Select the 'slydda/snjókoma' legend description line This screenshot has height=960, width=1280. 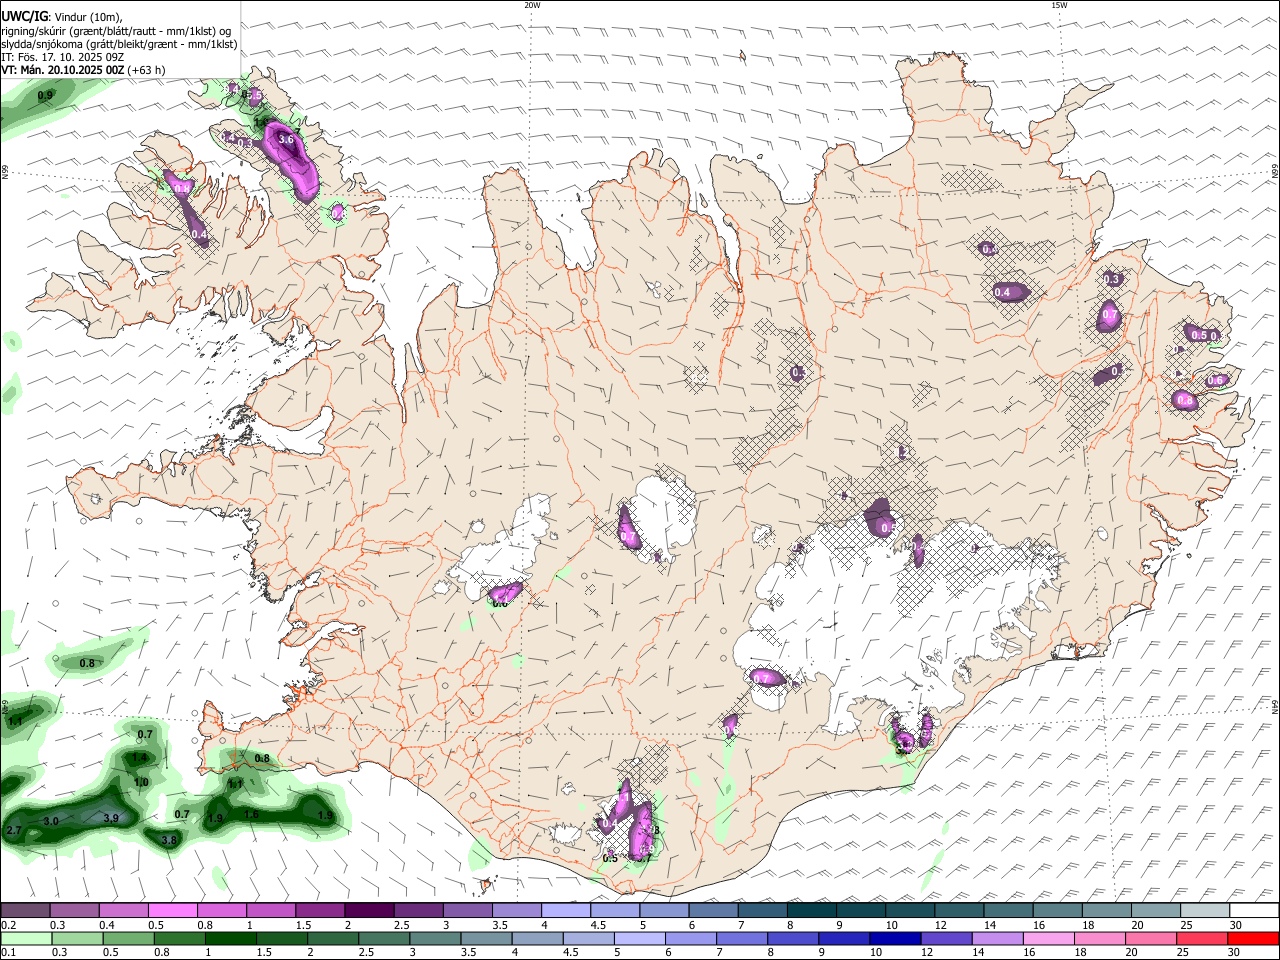(x=119, y=44)
